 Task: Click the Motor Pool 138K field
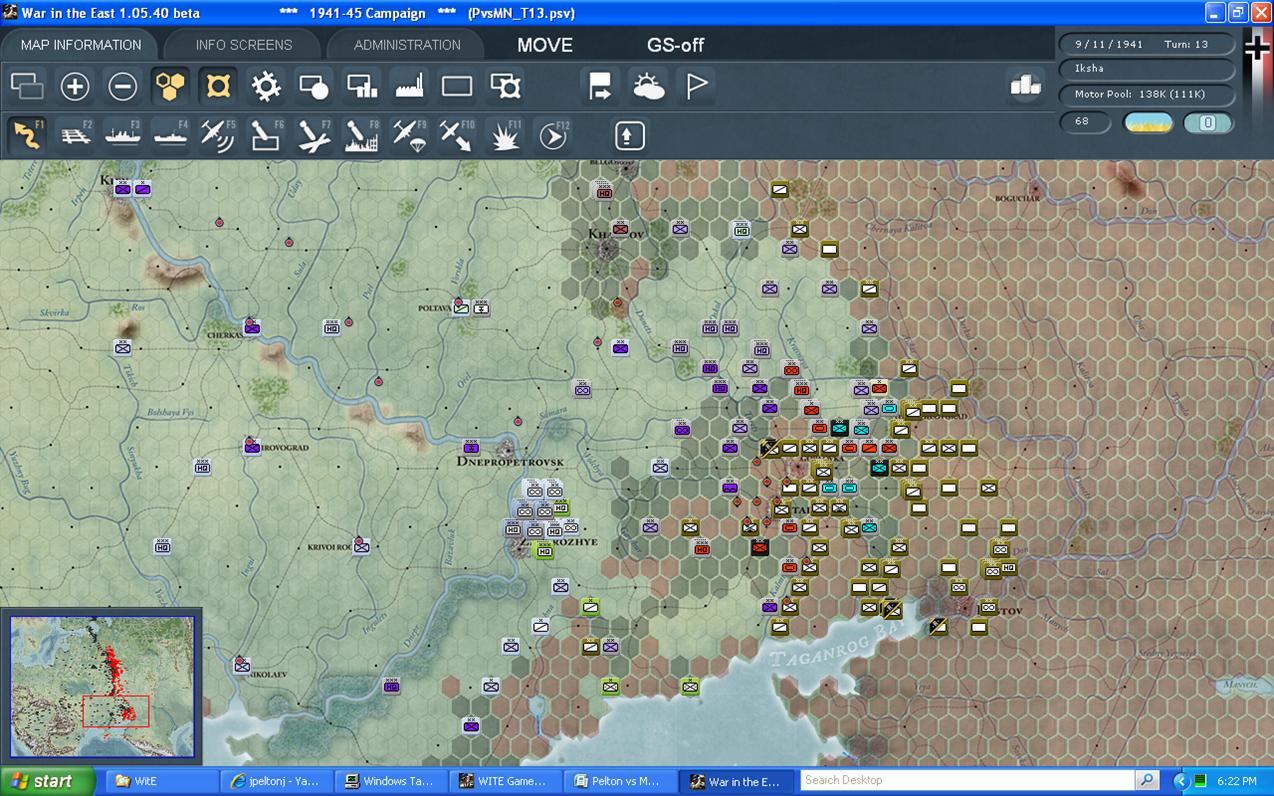1147,94
